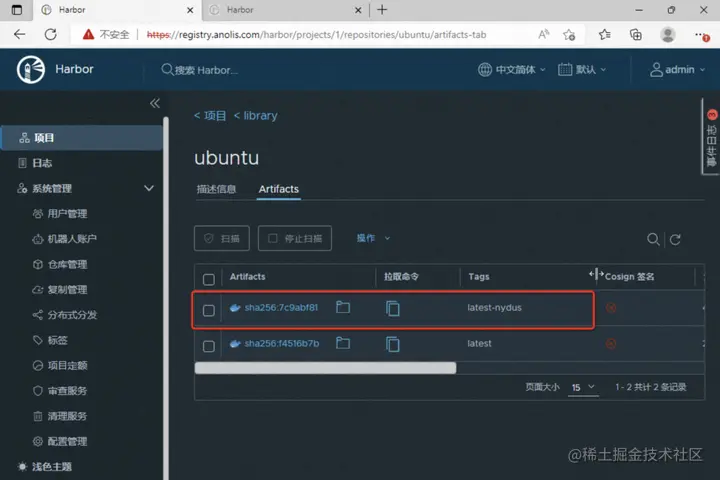Collapse the sidebar with double chevron
The image size is (720, 480).
(155, 103)
